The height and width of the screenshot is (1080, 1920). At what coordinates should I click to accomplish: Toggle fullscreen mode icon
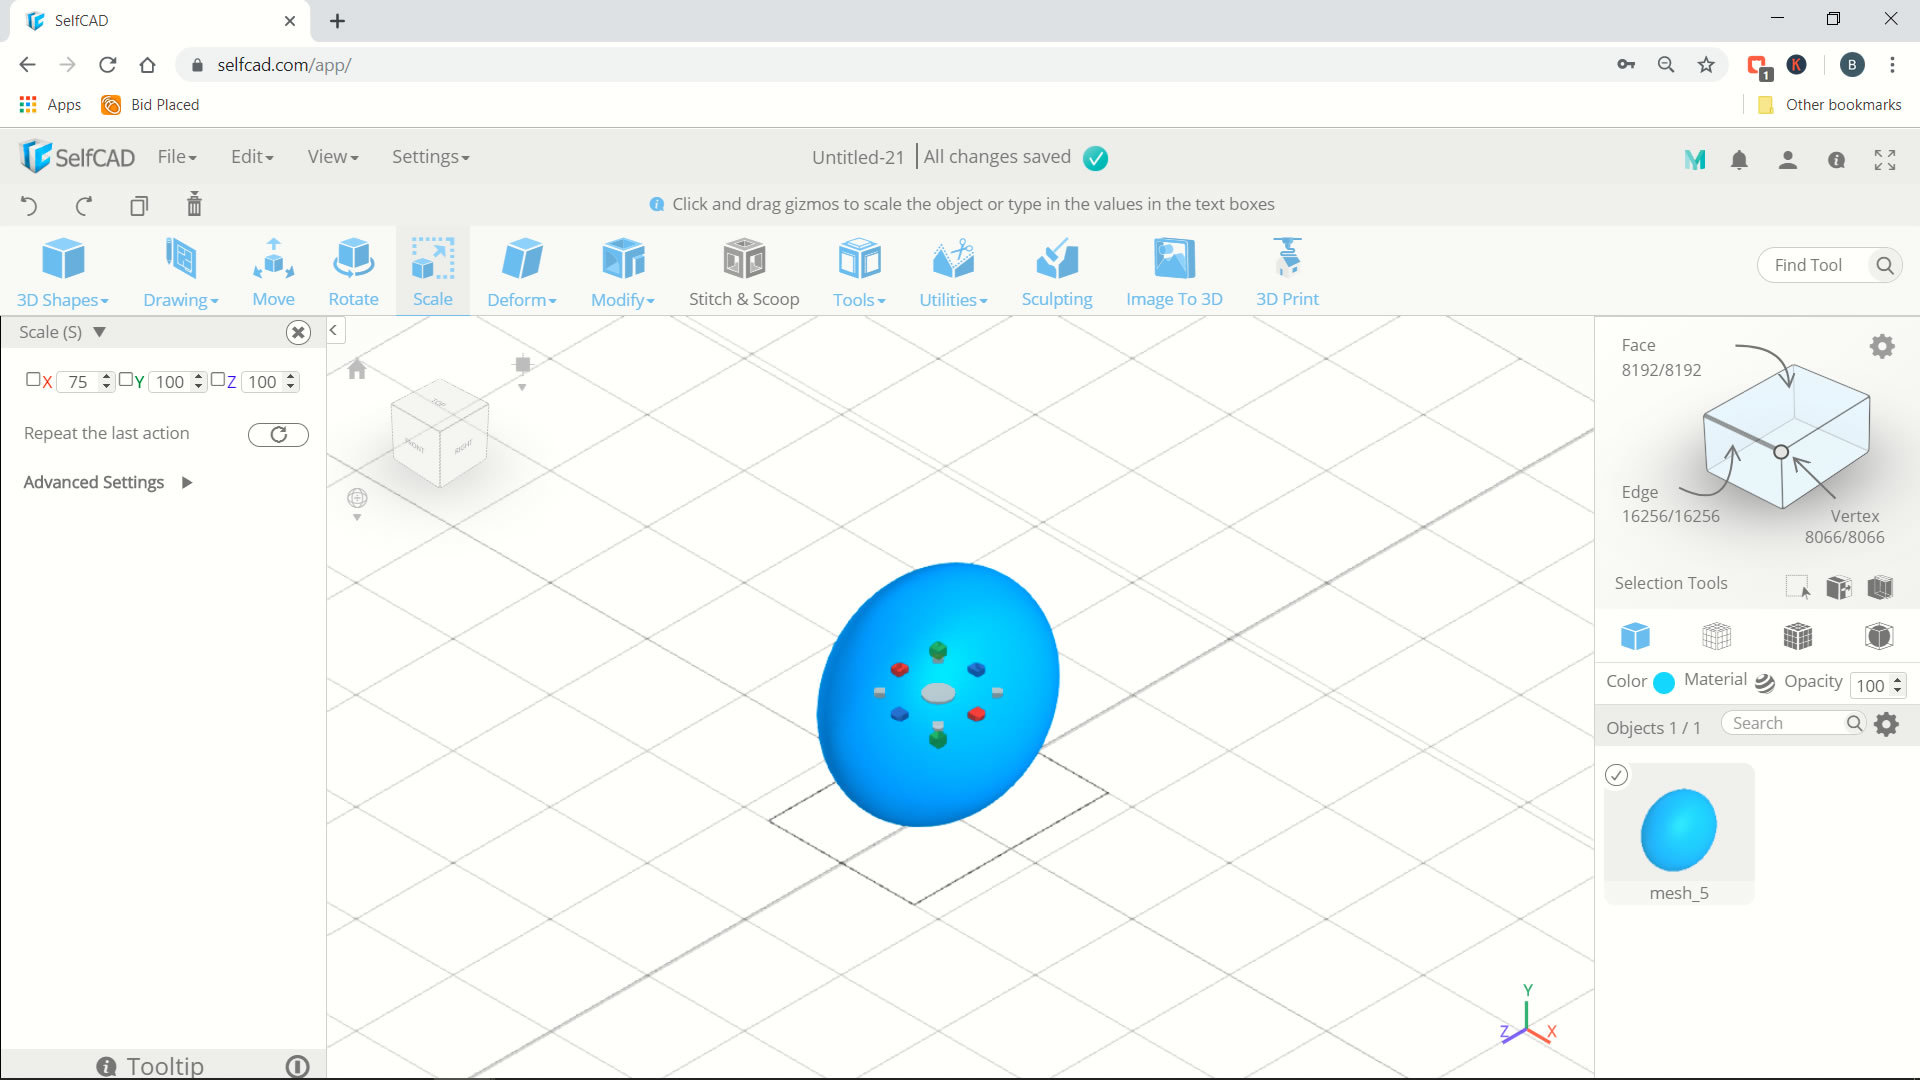[x=1885, y=160]
